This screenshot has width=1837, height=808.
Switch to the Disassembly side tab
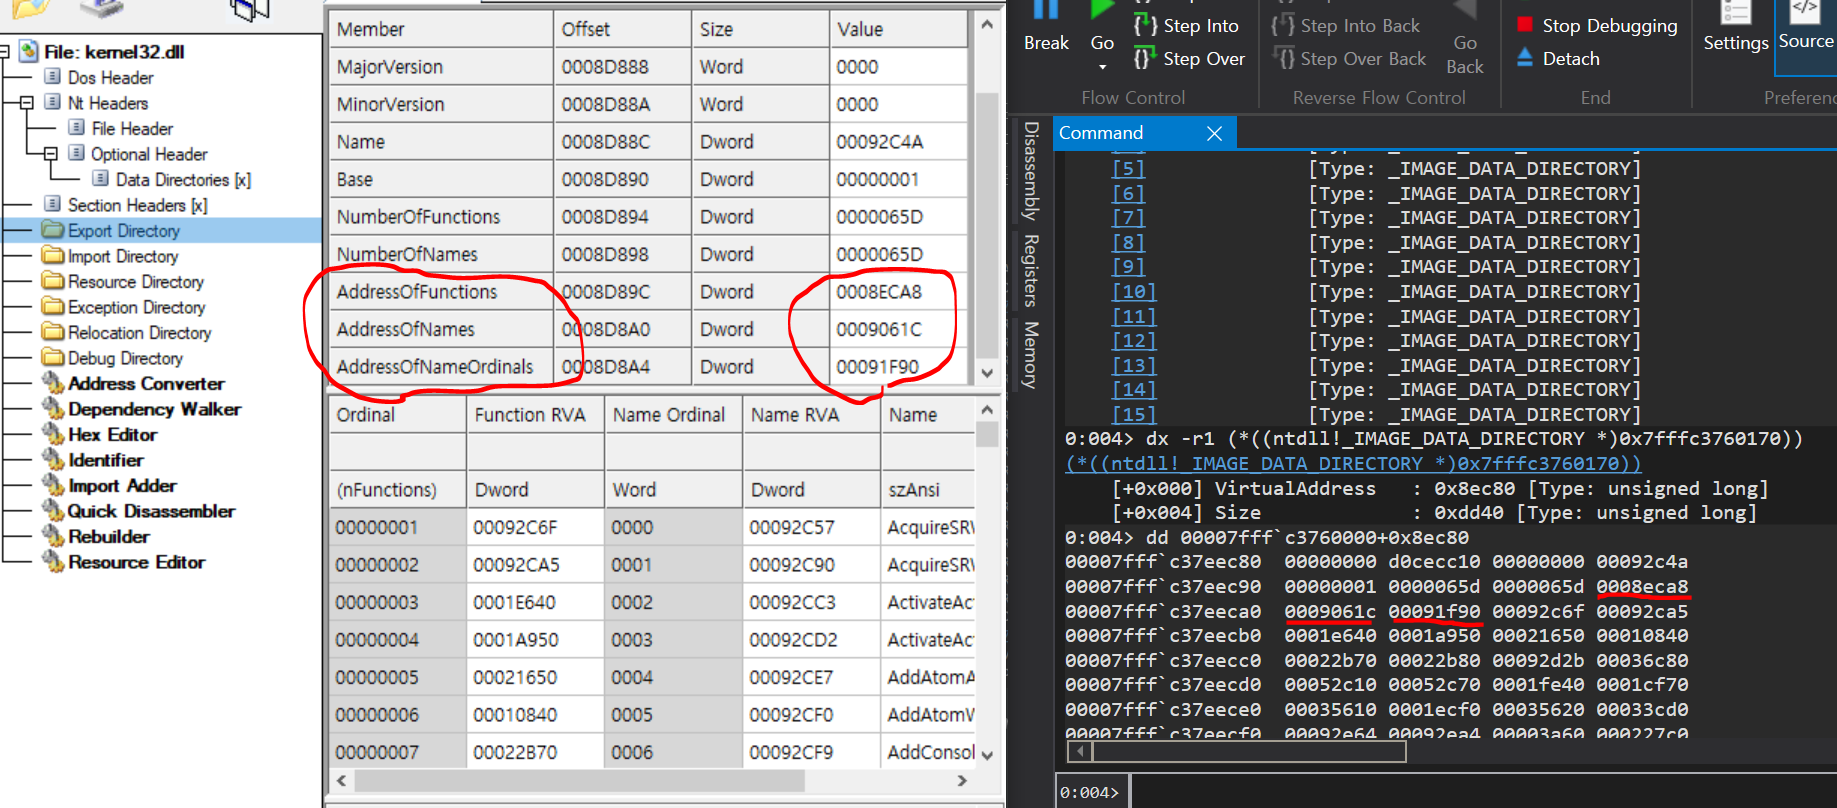click(x=1031, y=171)
